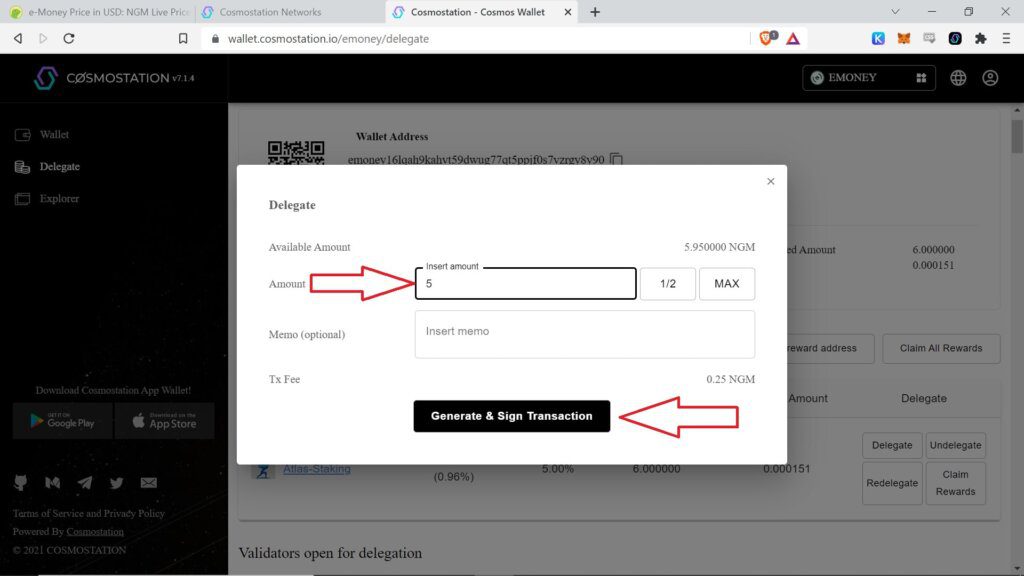Open the Medium icon in sidebar footer
Screen dimensions: 1024x576
[53, 483]
